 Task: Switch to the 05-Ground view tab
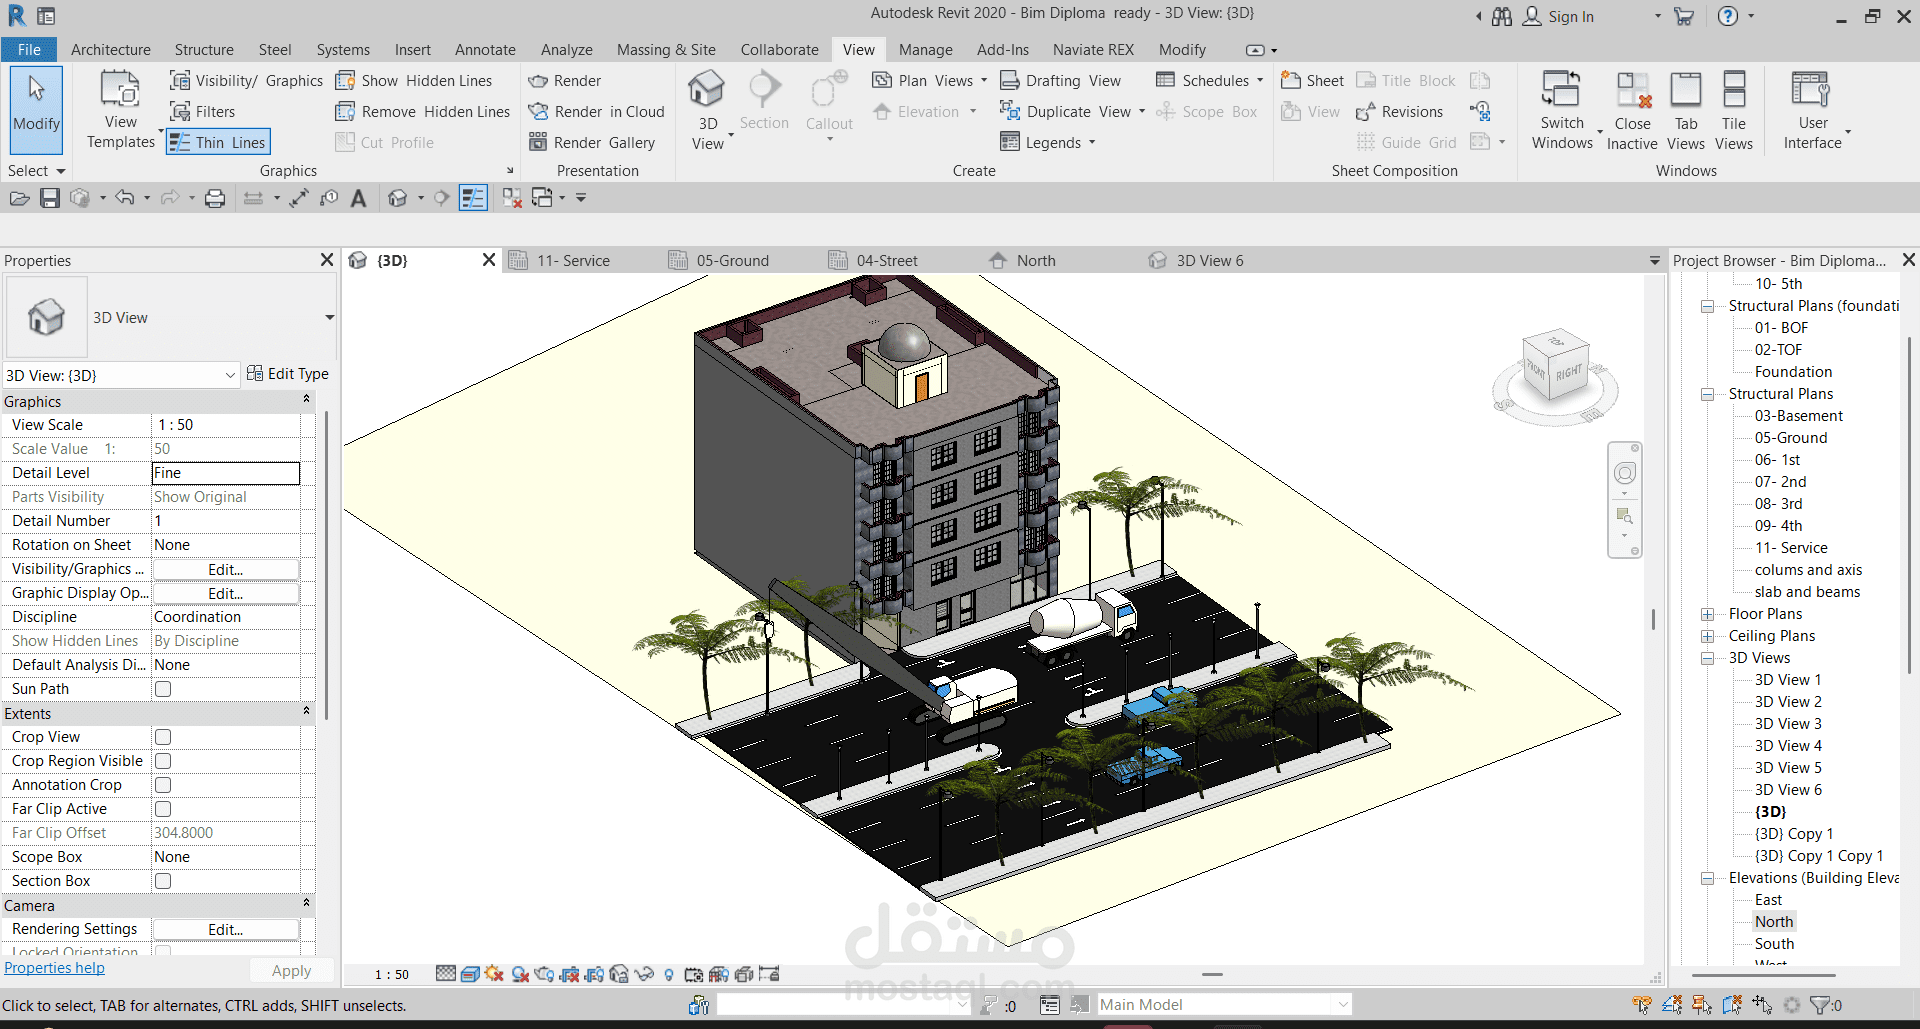[732, 261]
